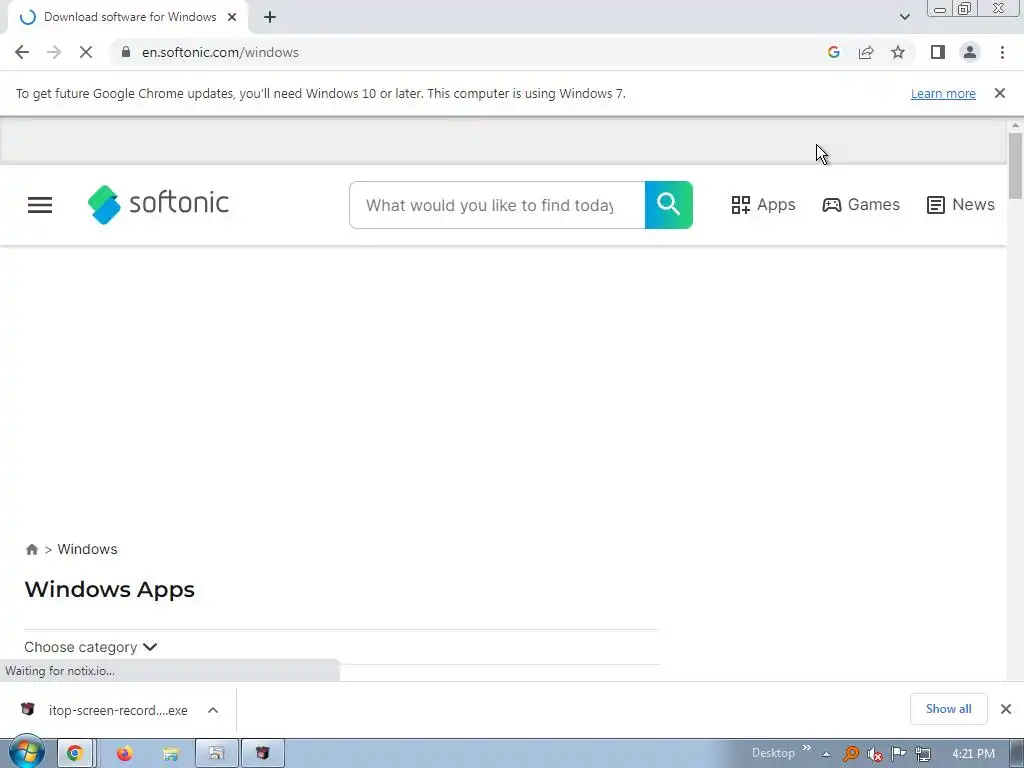Open the Action Center flag icon

899,754
